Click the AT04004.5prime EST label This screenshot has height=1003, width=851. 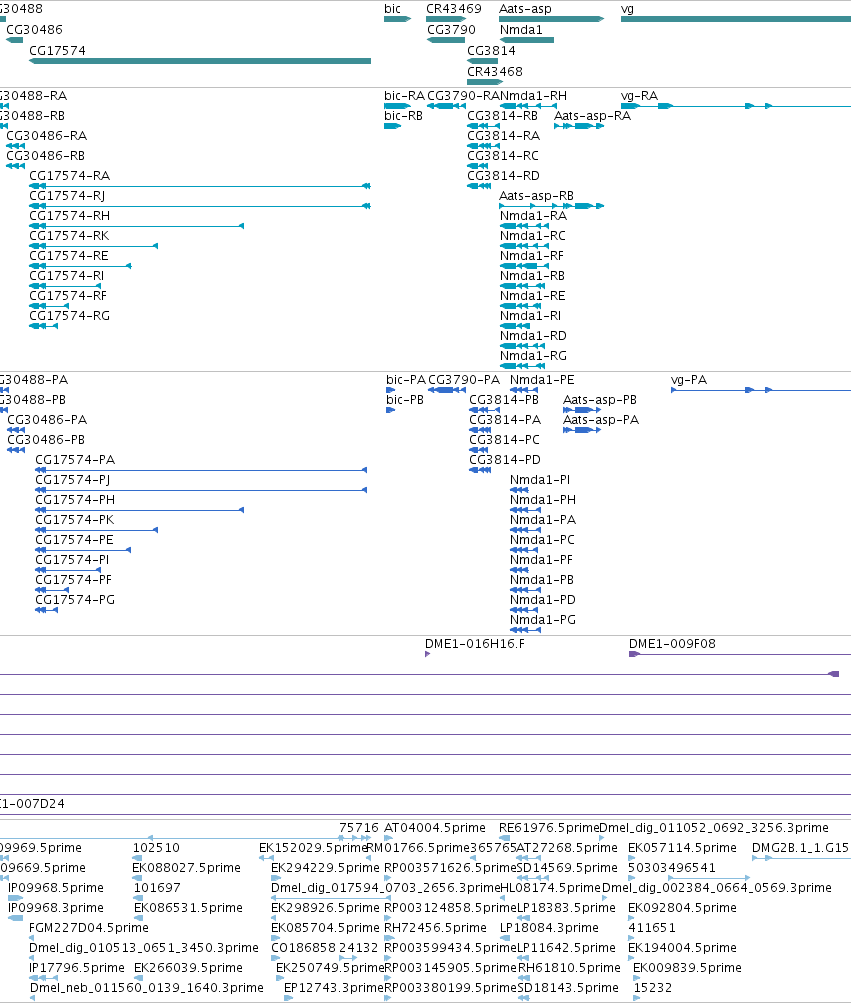click(x=434, y=828)
